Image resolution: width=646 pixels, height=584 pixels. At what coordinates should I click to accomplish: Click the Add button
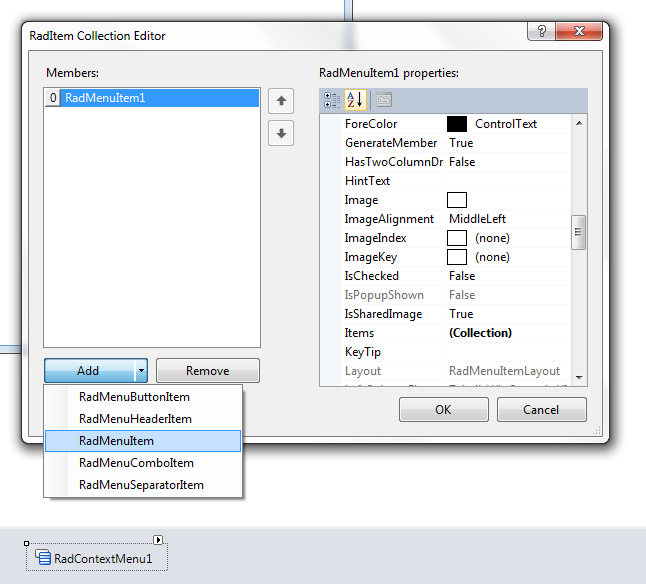[90, 370]
